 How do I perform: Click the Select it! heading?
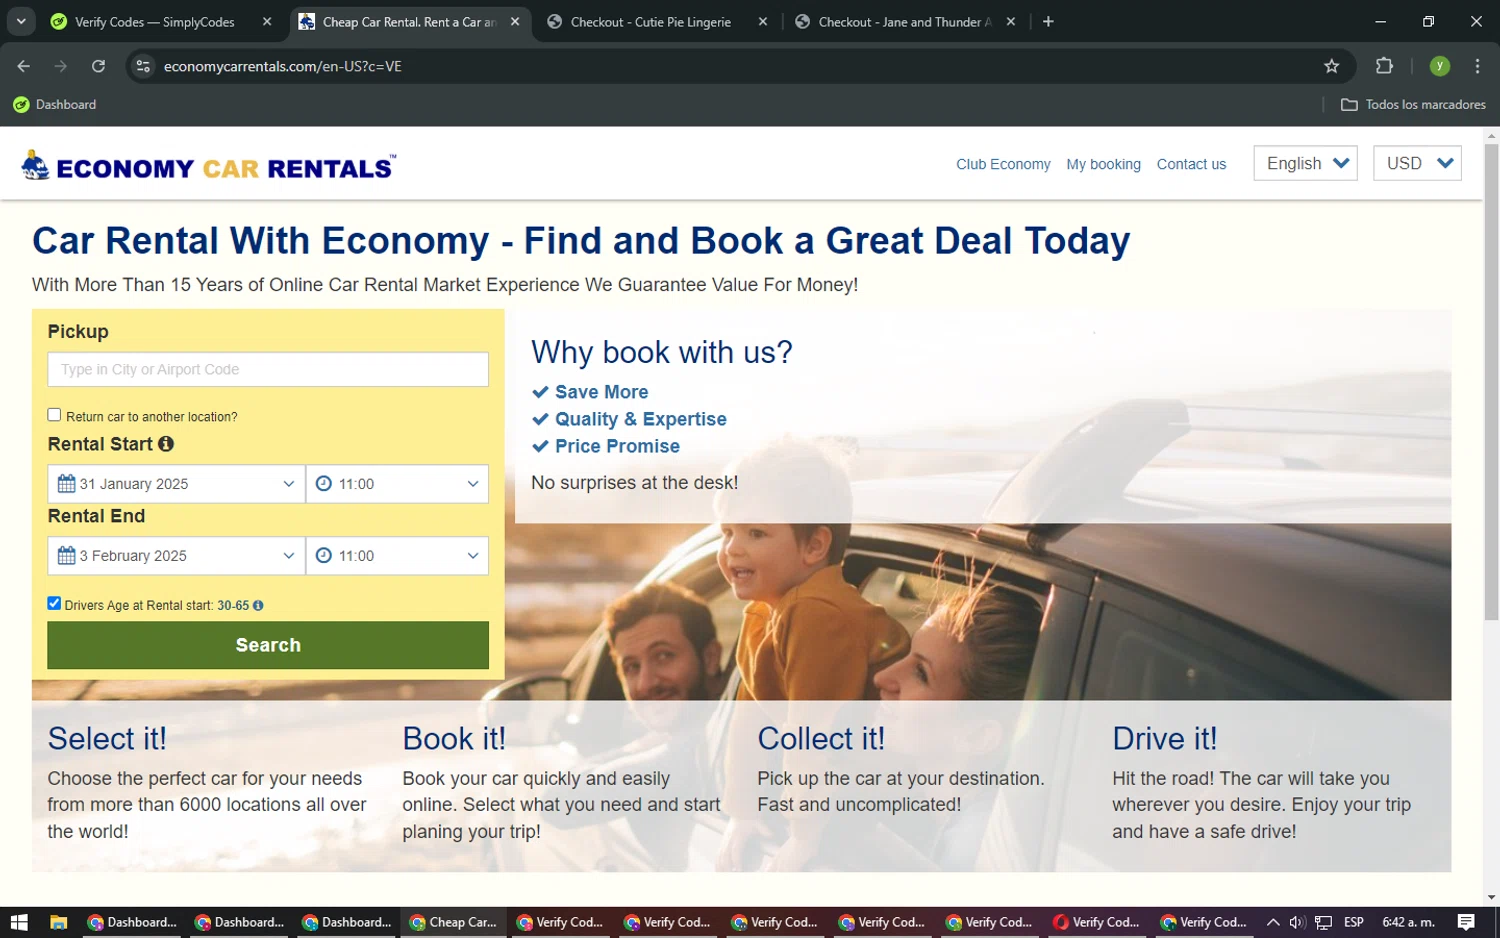click(107, 738)
